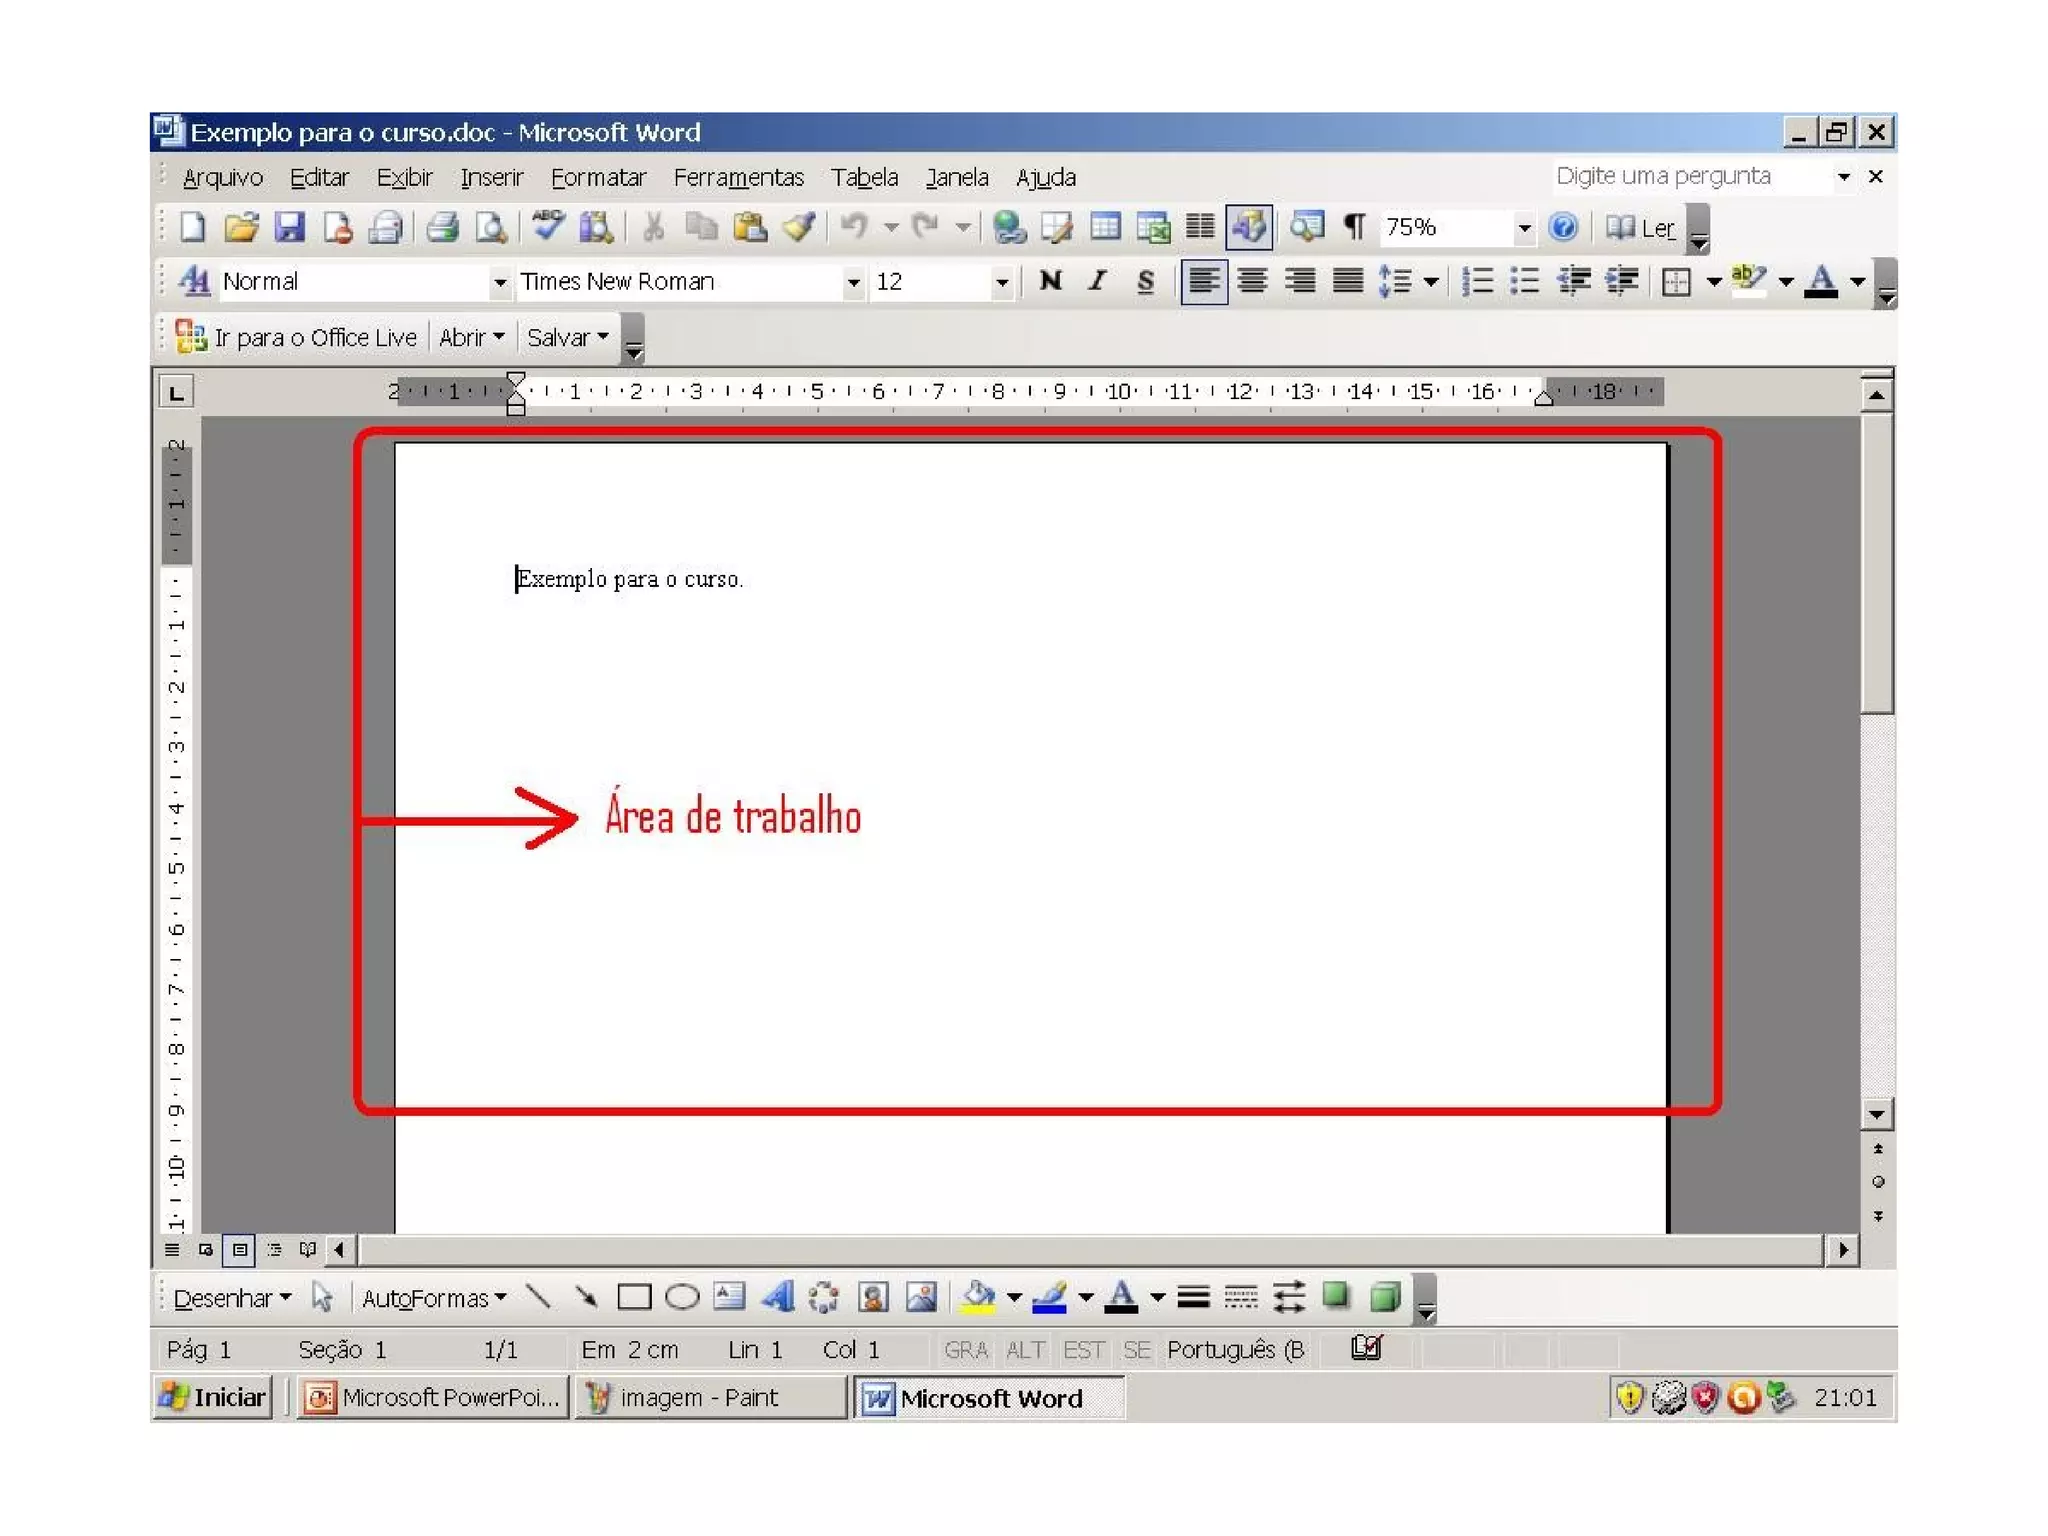Enable center text alignment

[1252, 282]
